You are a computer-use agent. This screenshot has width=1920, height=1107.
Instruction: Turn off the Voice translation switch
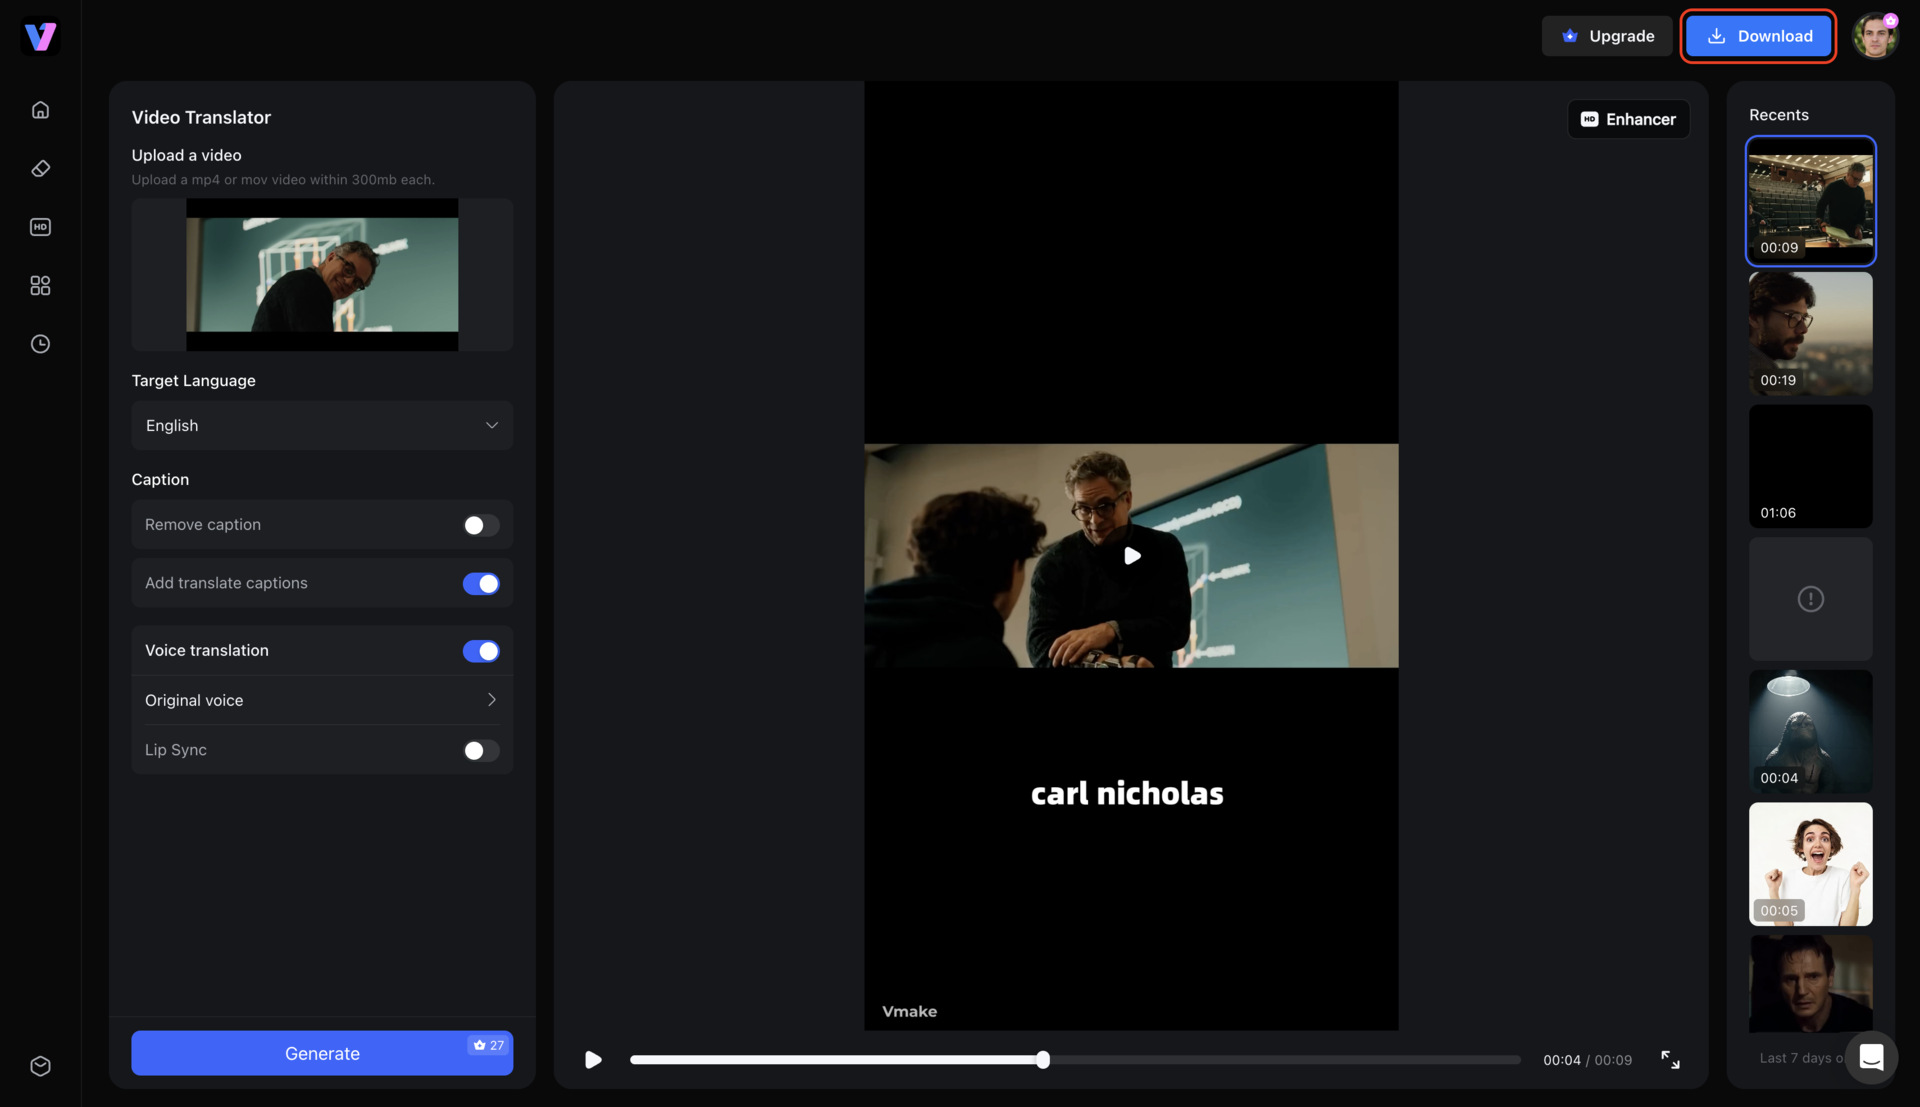pyautogui.click(x=481, y=651)
